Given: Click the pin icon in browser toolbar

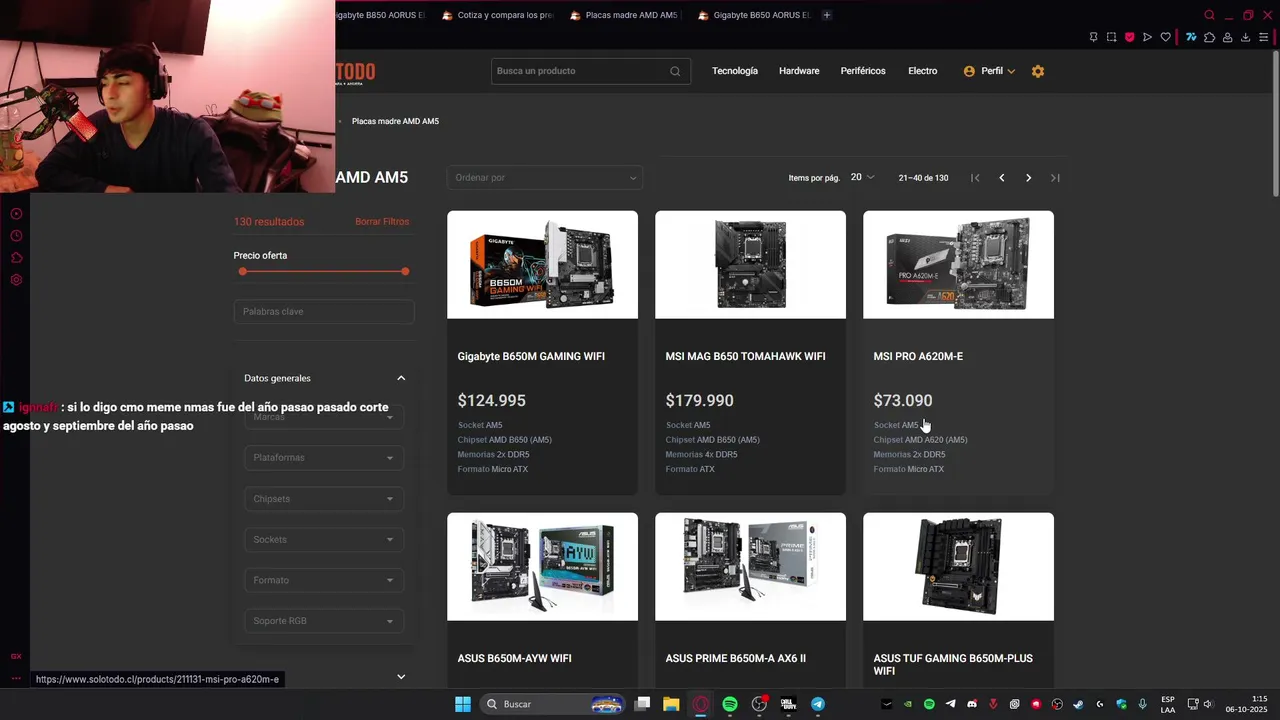Looking at the screenshot, I should [1093, 37].
